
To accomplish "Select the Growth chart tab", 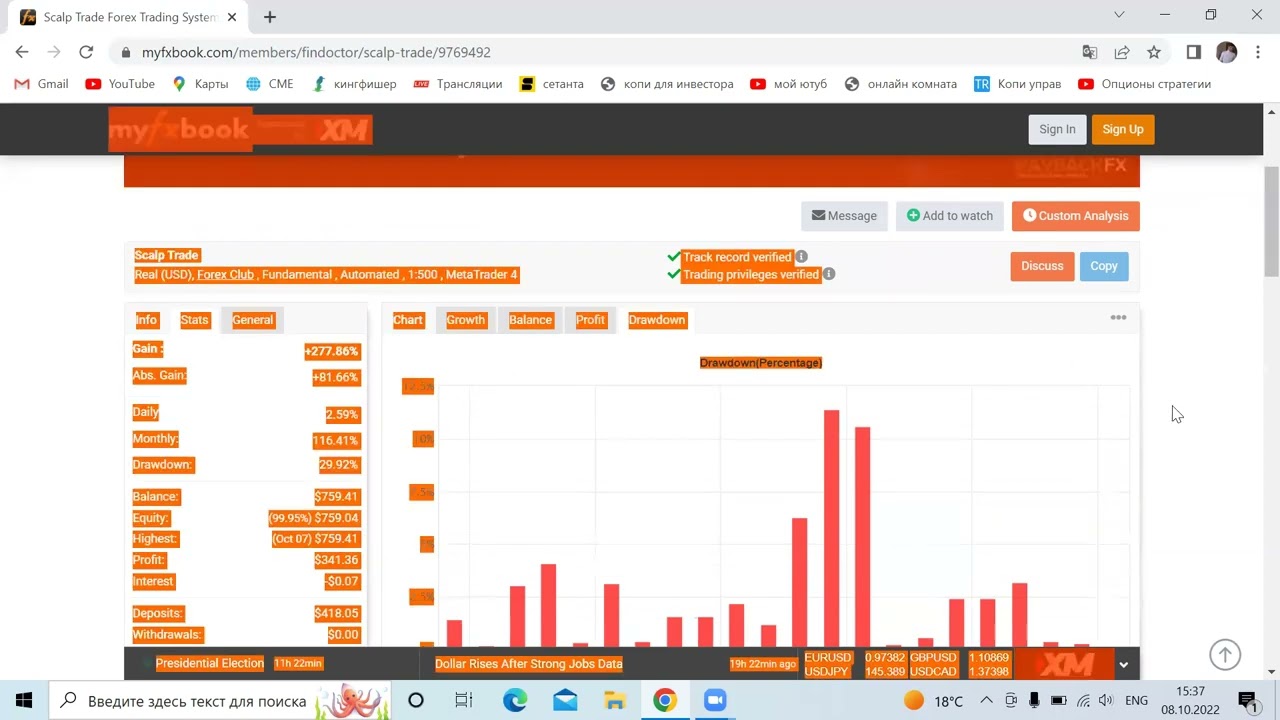I will click(465, 320).
